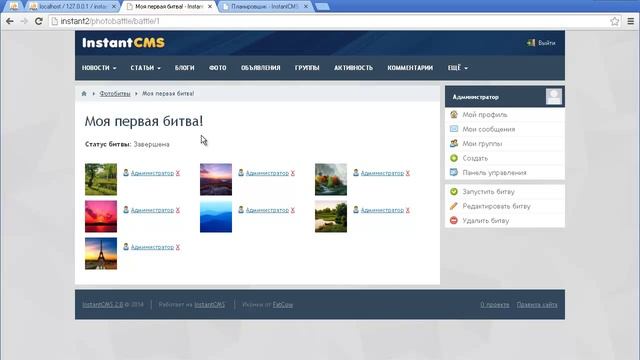Screen dimensions: 640x360
Task: Click the FatCow footer link
Action: (x=282, y=304)
